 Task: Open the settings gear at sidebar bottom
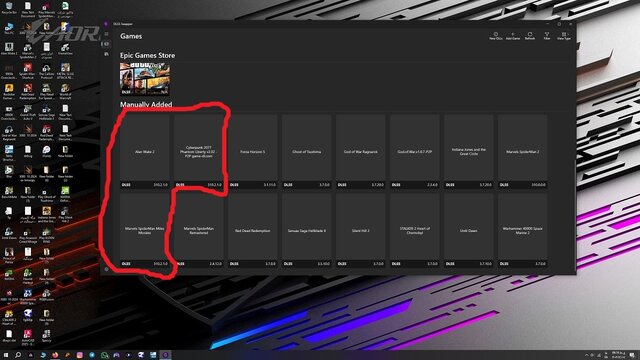click(x=107, y=269)
